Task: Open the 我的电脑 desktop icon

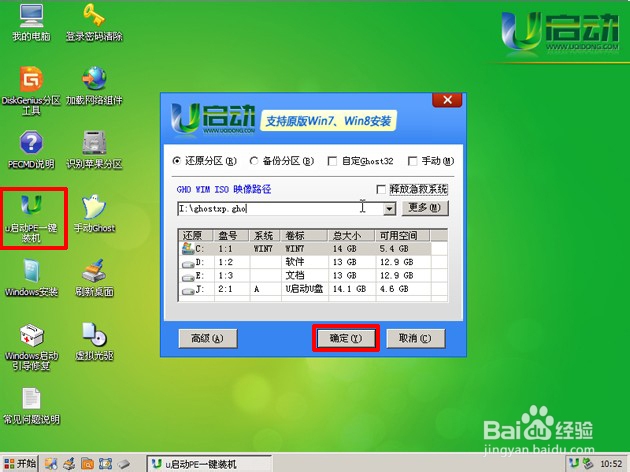Action: point(31,22)
